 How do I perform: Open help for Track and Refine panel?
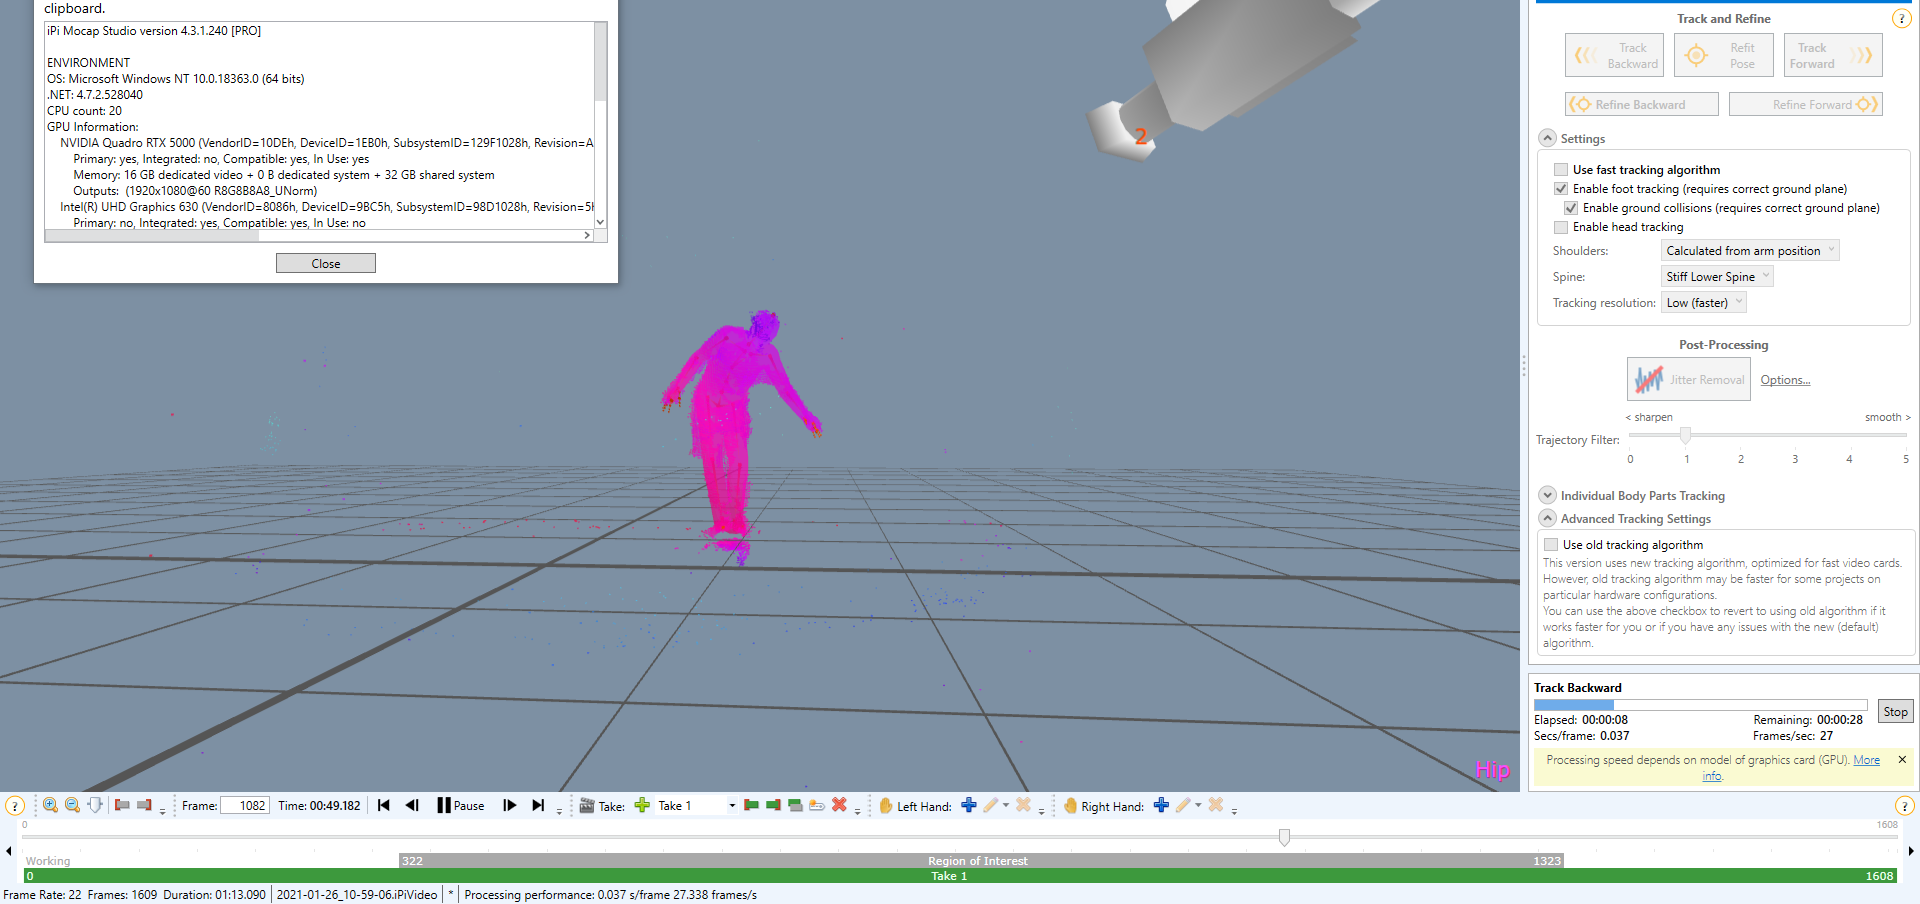pos(1901,19)
